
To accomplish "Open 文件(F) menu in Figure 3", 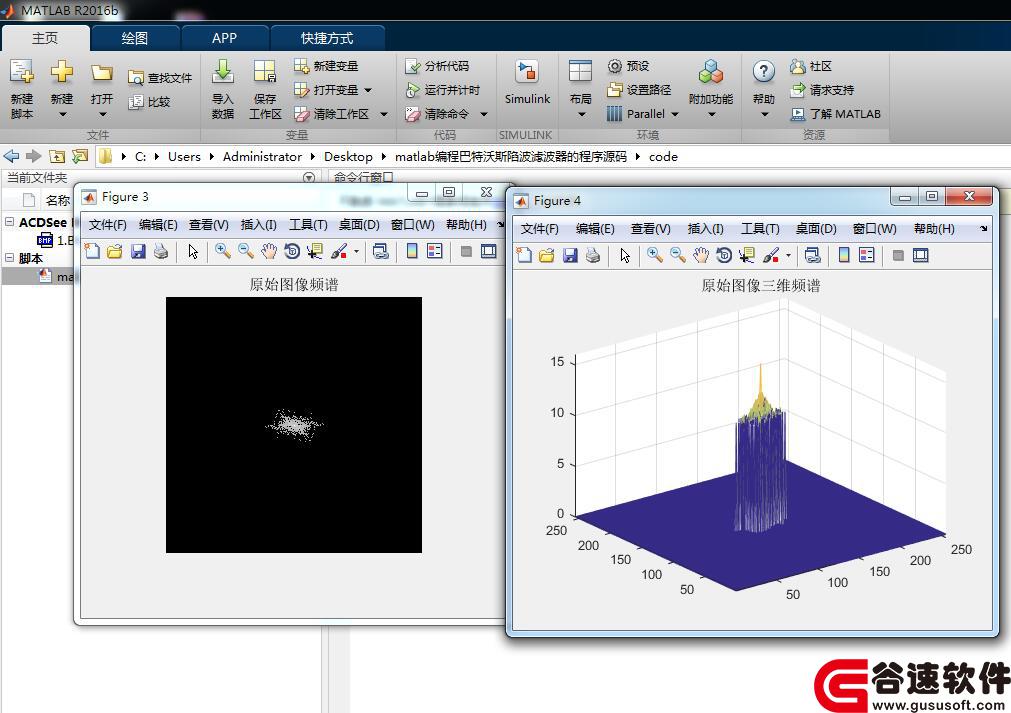I will tap(108, 224).
